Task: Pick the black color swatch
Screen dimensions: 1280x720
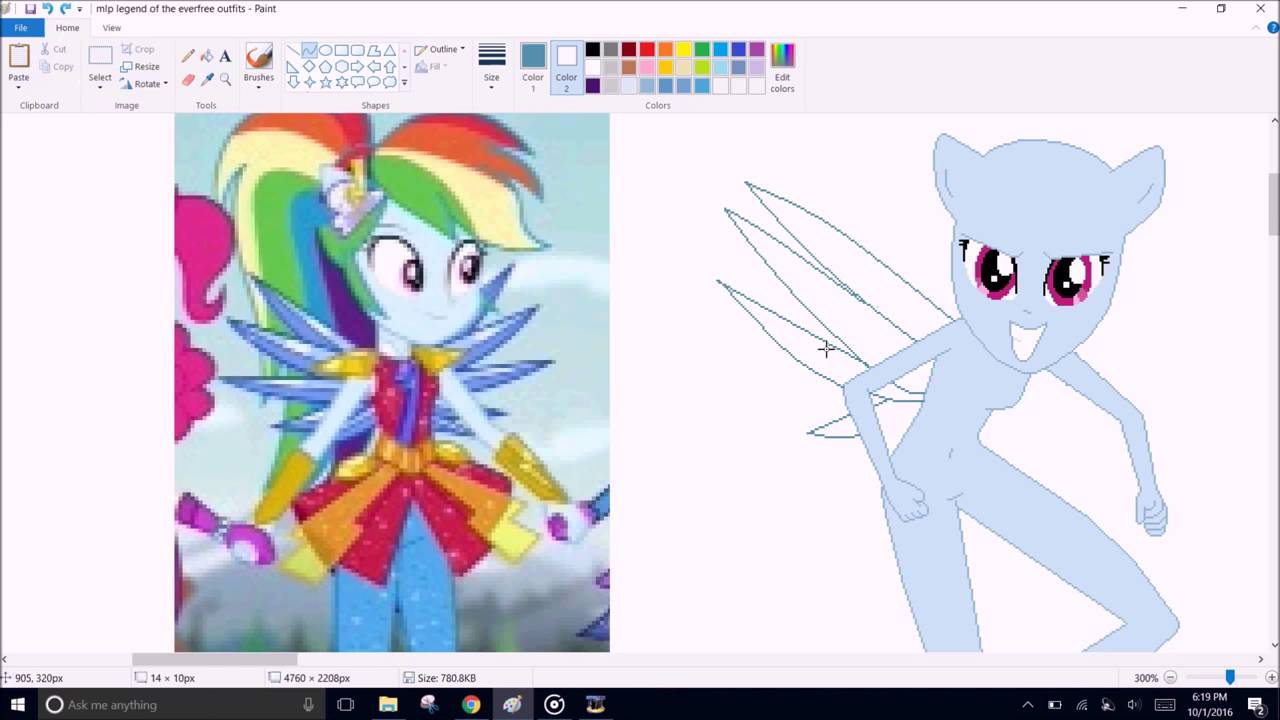Action: tap(593, 50)
